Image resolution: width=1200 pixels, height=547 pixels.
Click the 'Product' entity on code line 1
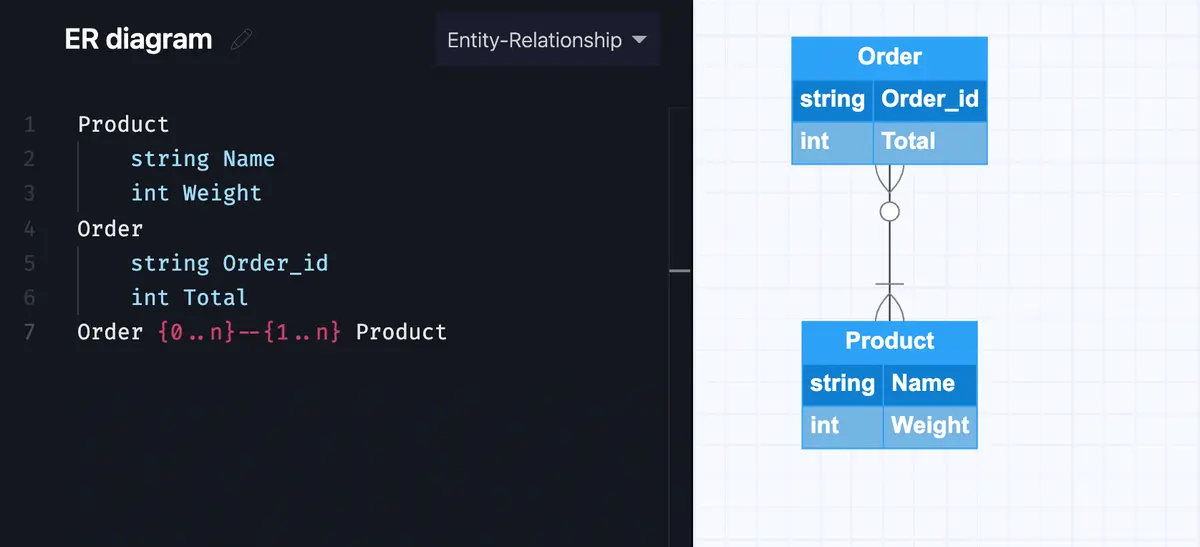pyautogui.click(x=124, y=125)
